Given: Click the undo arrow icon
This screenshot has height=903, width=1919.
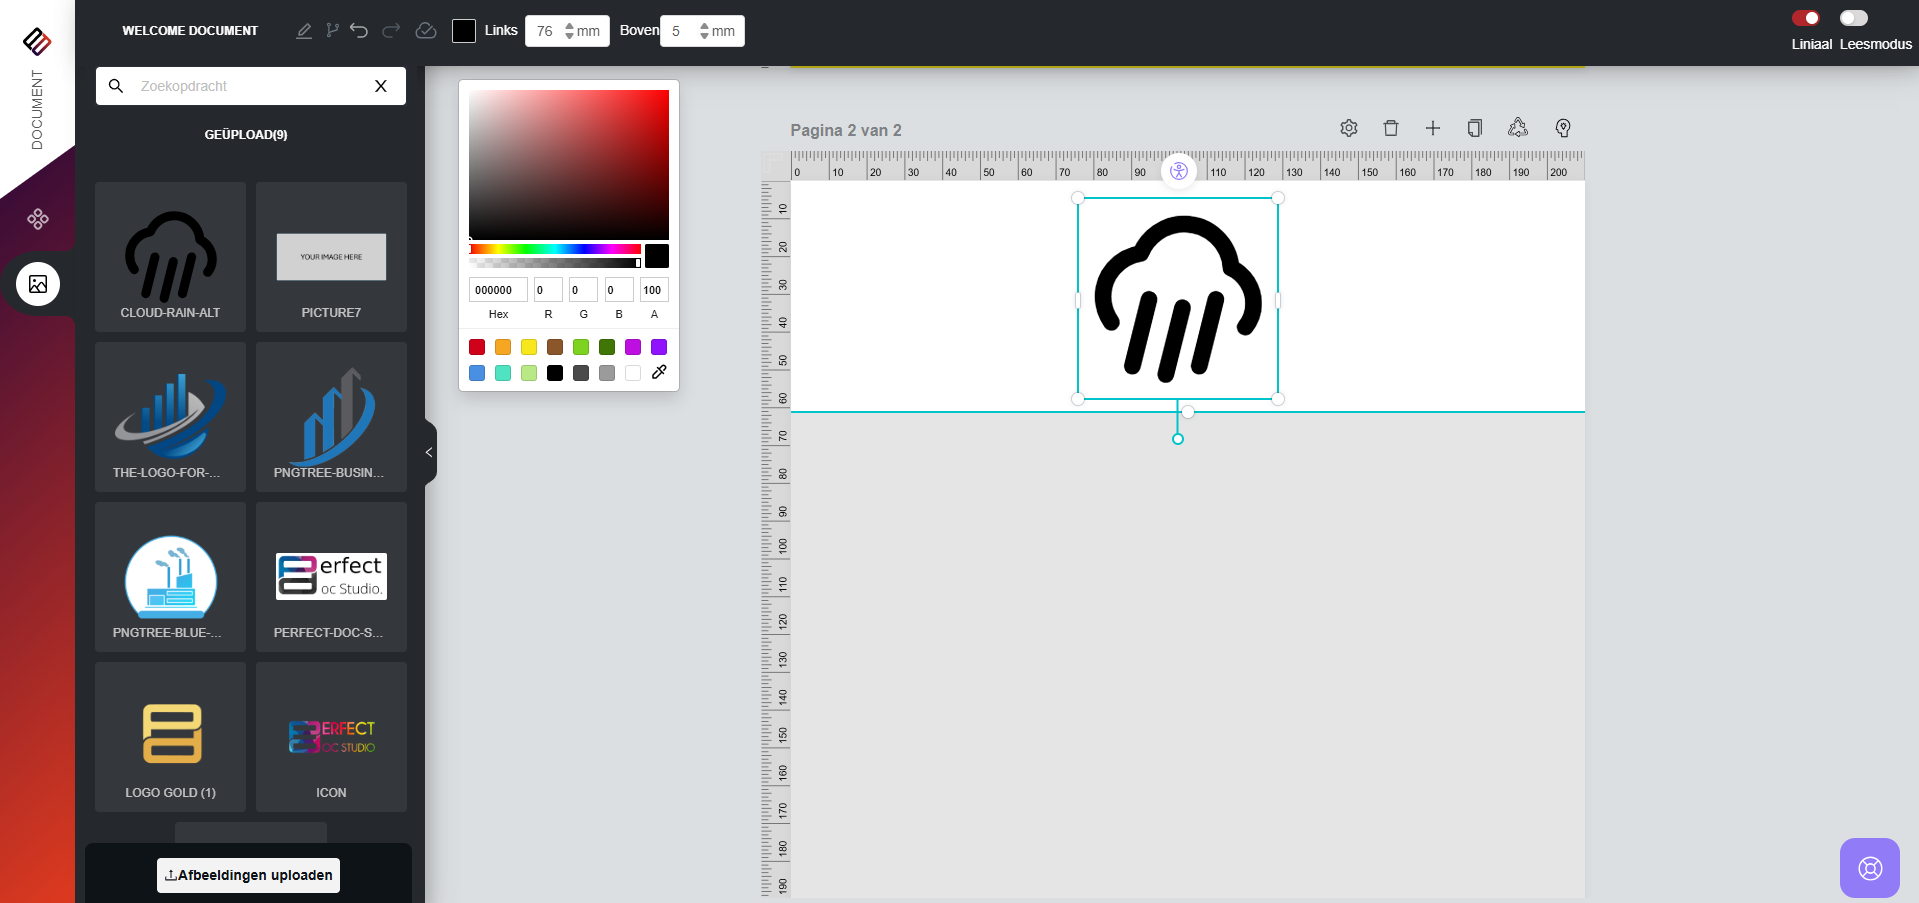Looking at the screenshot, I should (x=359, y=30).
